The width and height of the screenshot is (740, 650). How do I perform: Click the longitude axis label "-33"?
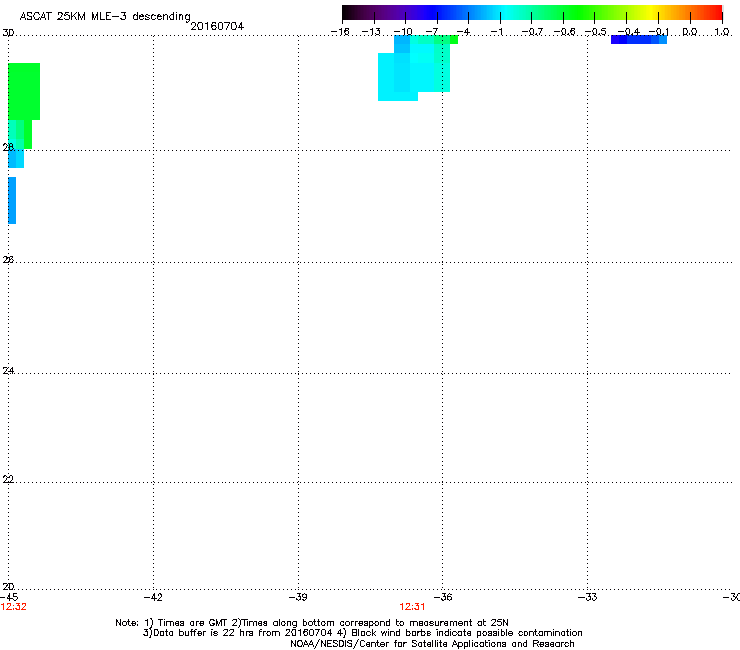(588, 597)
